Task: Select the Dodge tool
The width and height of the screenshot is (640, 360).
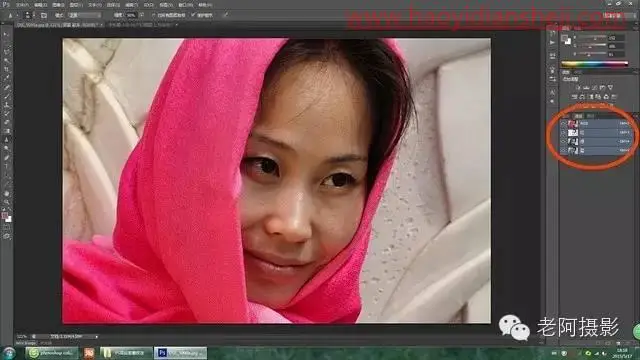Action: click(x=6, y=148)
